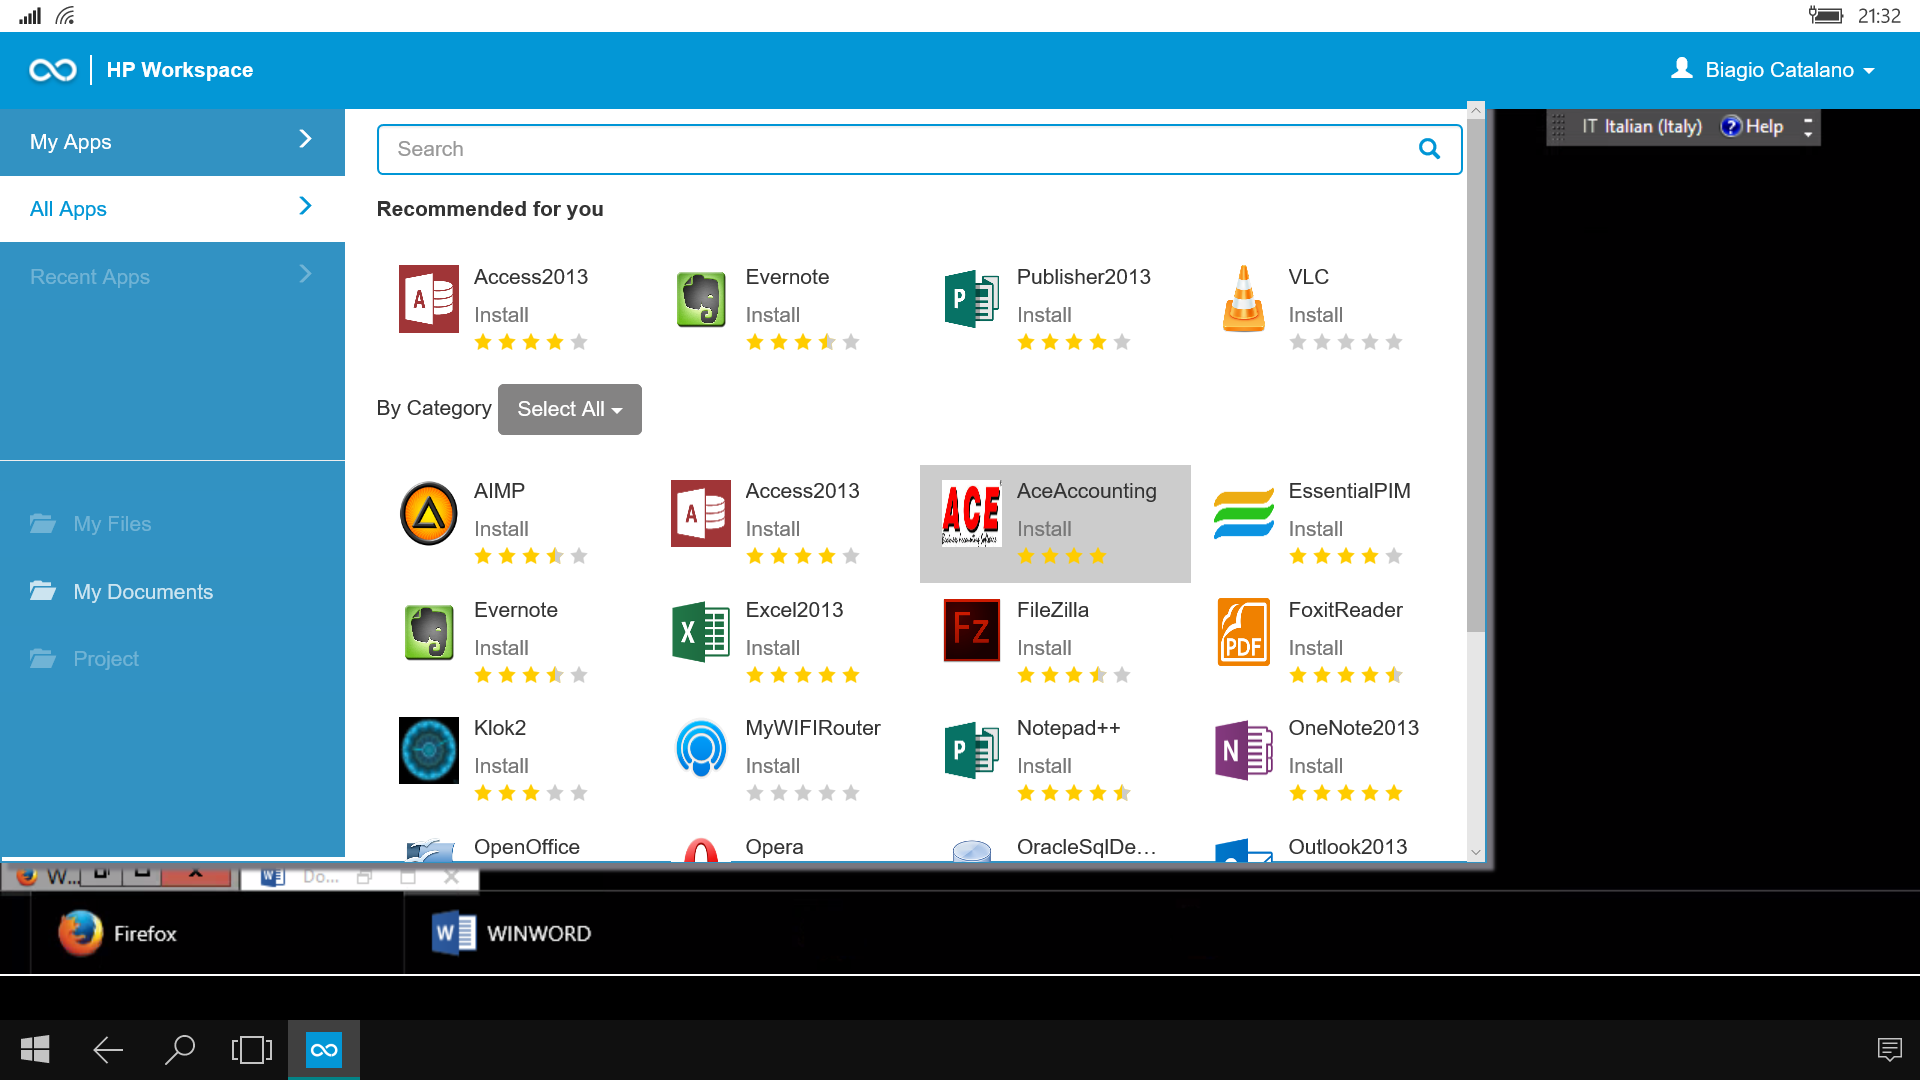Click the OpenOffice app name
The width and height of the screenshot is (1920, 1080).
coord(527,847)
